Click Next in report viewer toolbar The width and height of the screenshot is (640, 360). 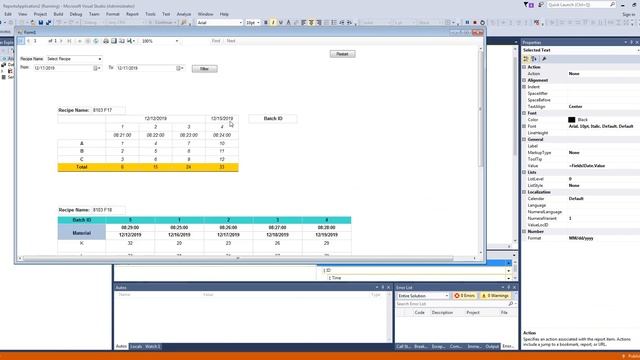pos(231,41)
